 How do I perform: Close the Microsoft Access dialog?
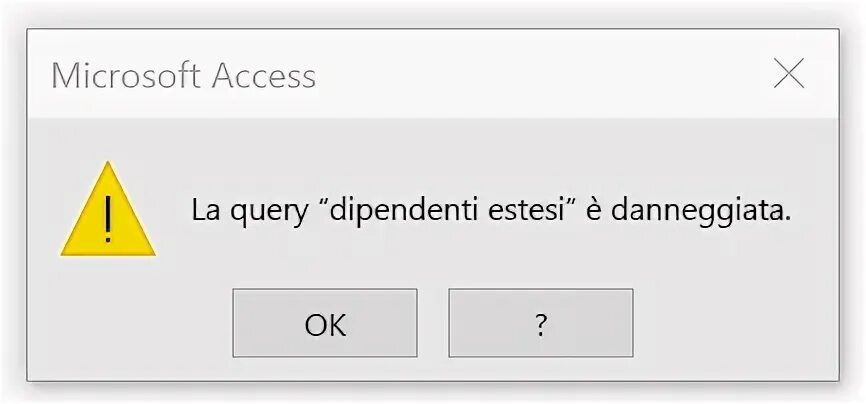tap(789, 74)
